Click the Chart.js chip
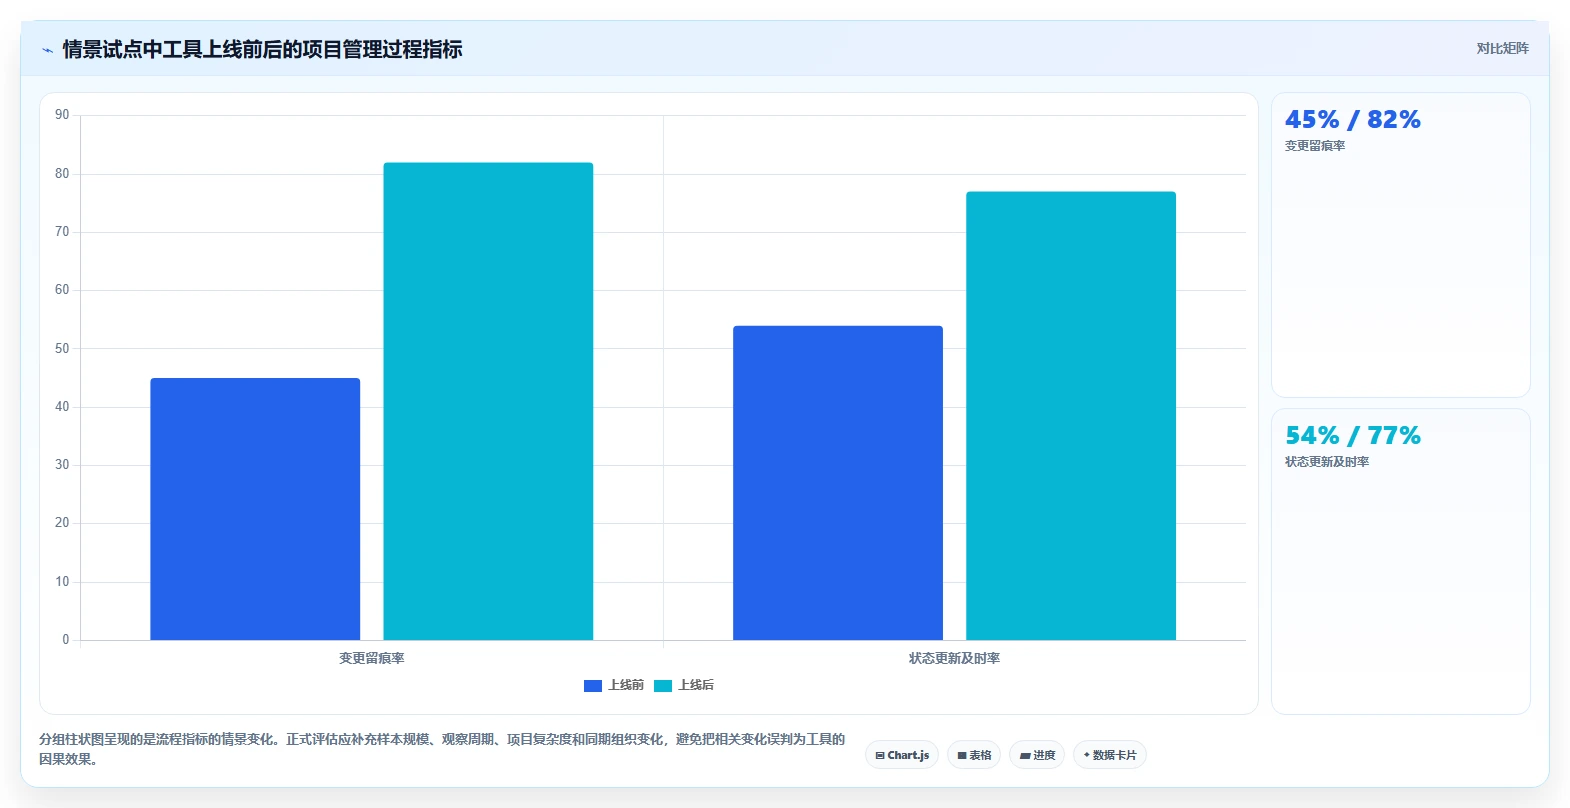Image resolution: width=1570 pixels, height=808 pixels. click(902, 755)
